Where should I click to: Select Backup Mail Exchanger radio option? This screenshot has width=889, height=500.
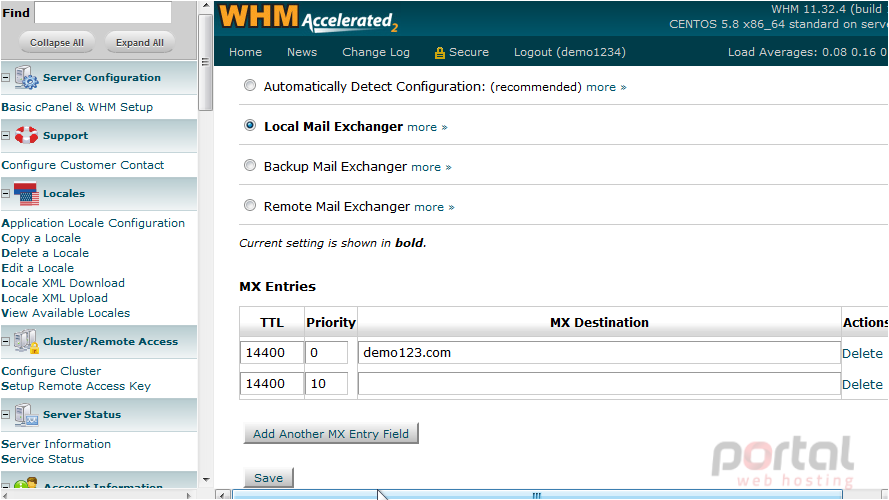[x=249, y=166]
